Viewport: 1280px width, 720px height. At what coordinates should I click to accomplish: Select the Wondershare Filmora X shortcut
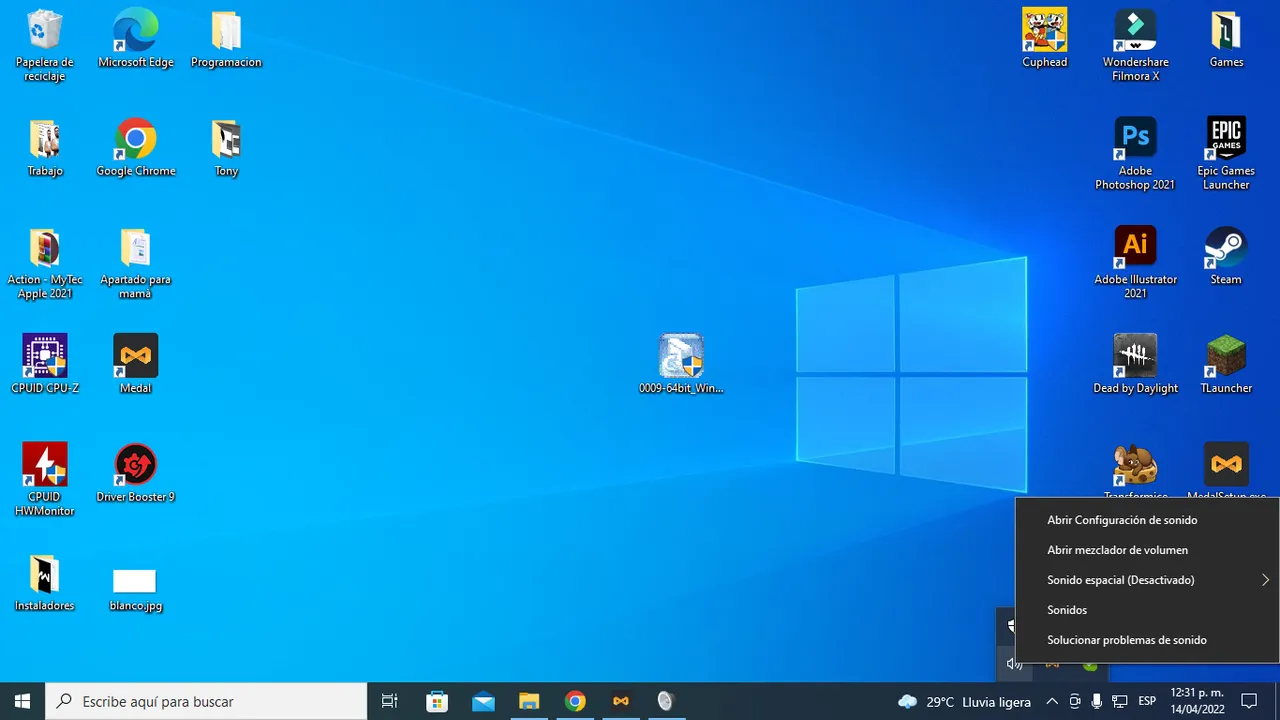click(x=1136, y=46)
